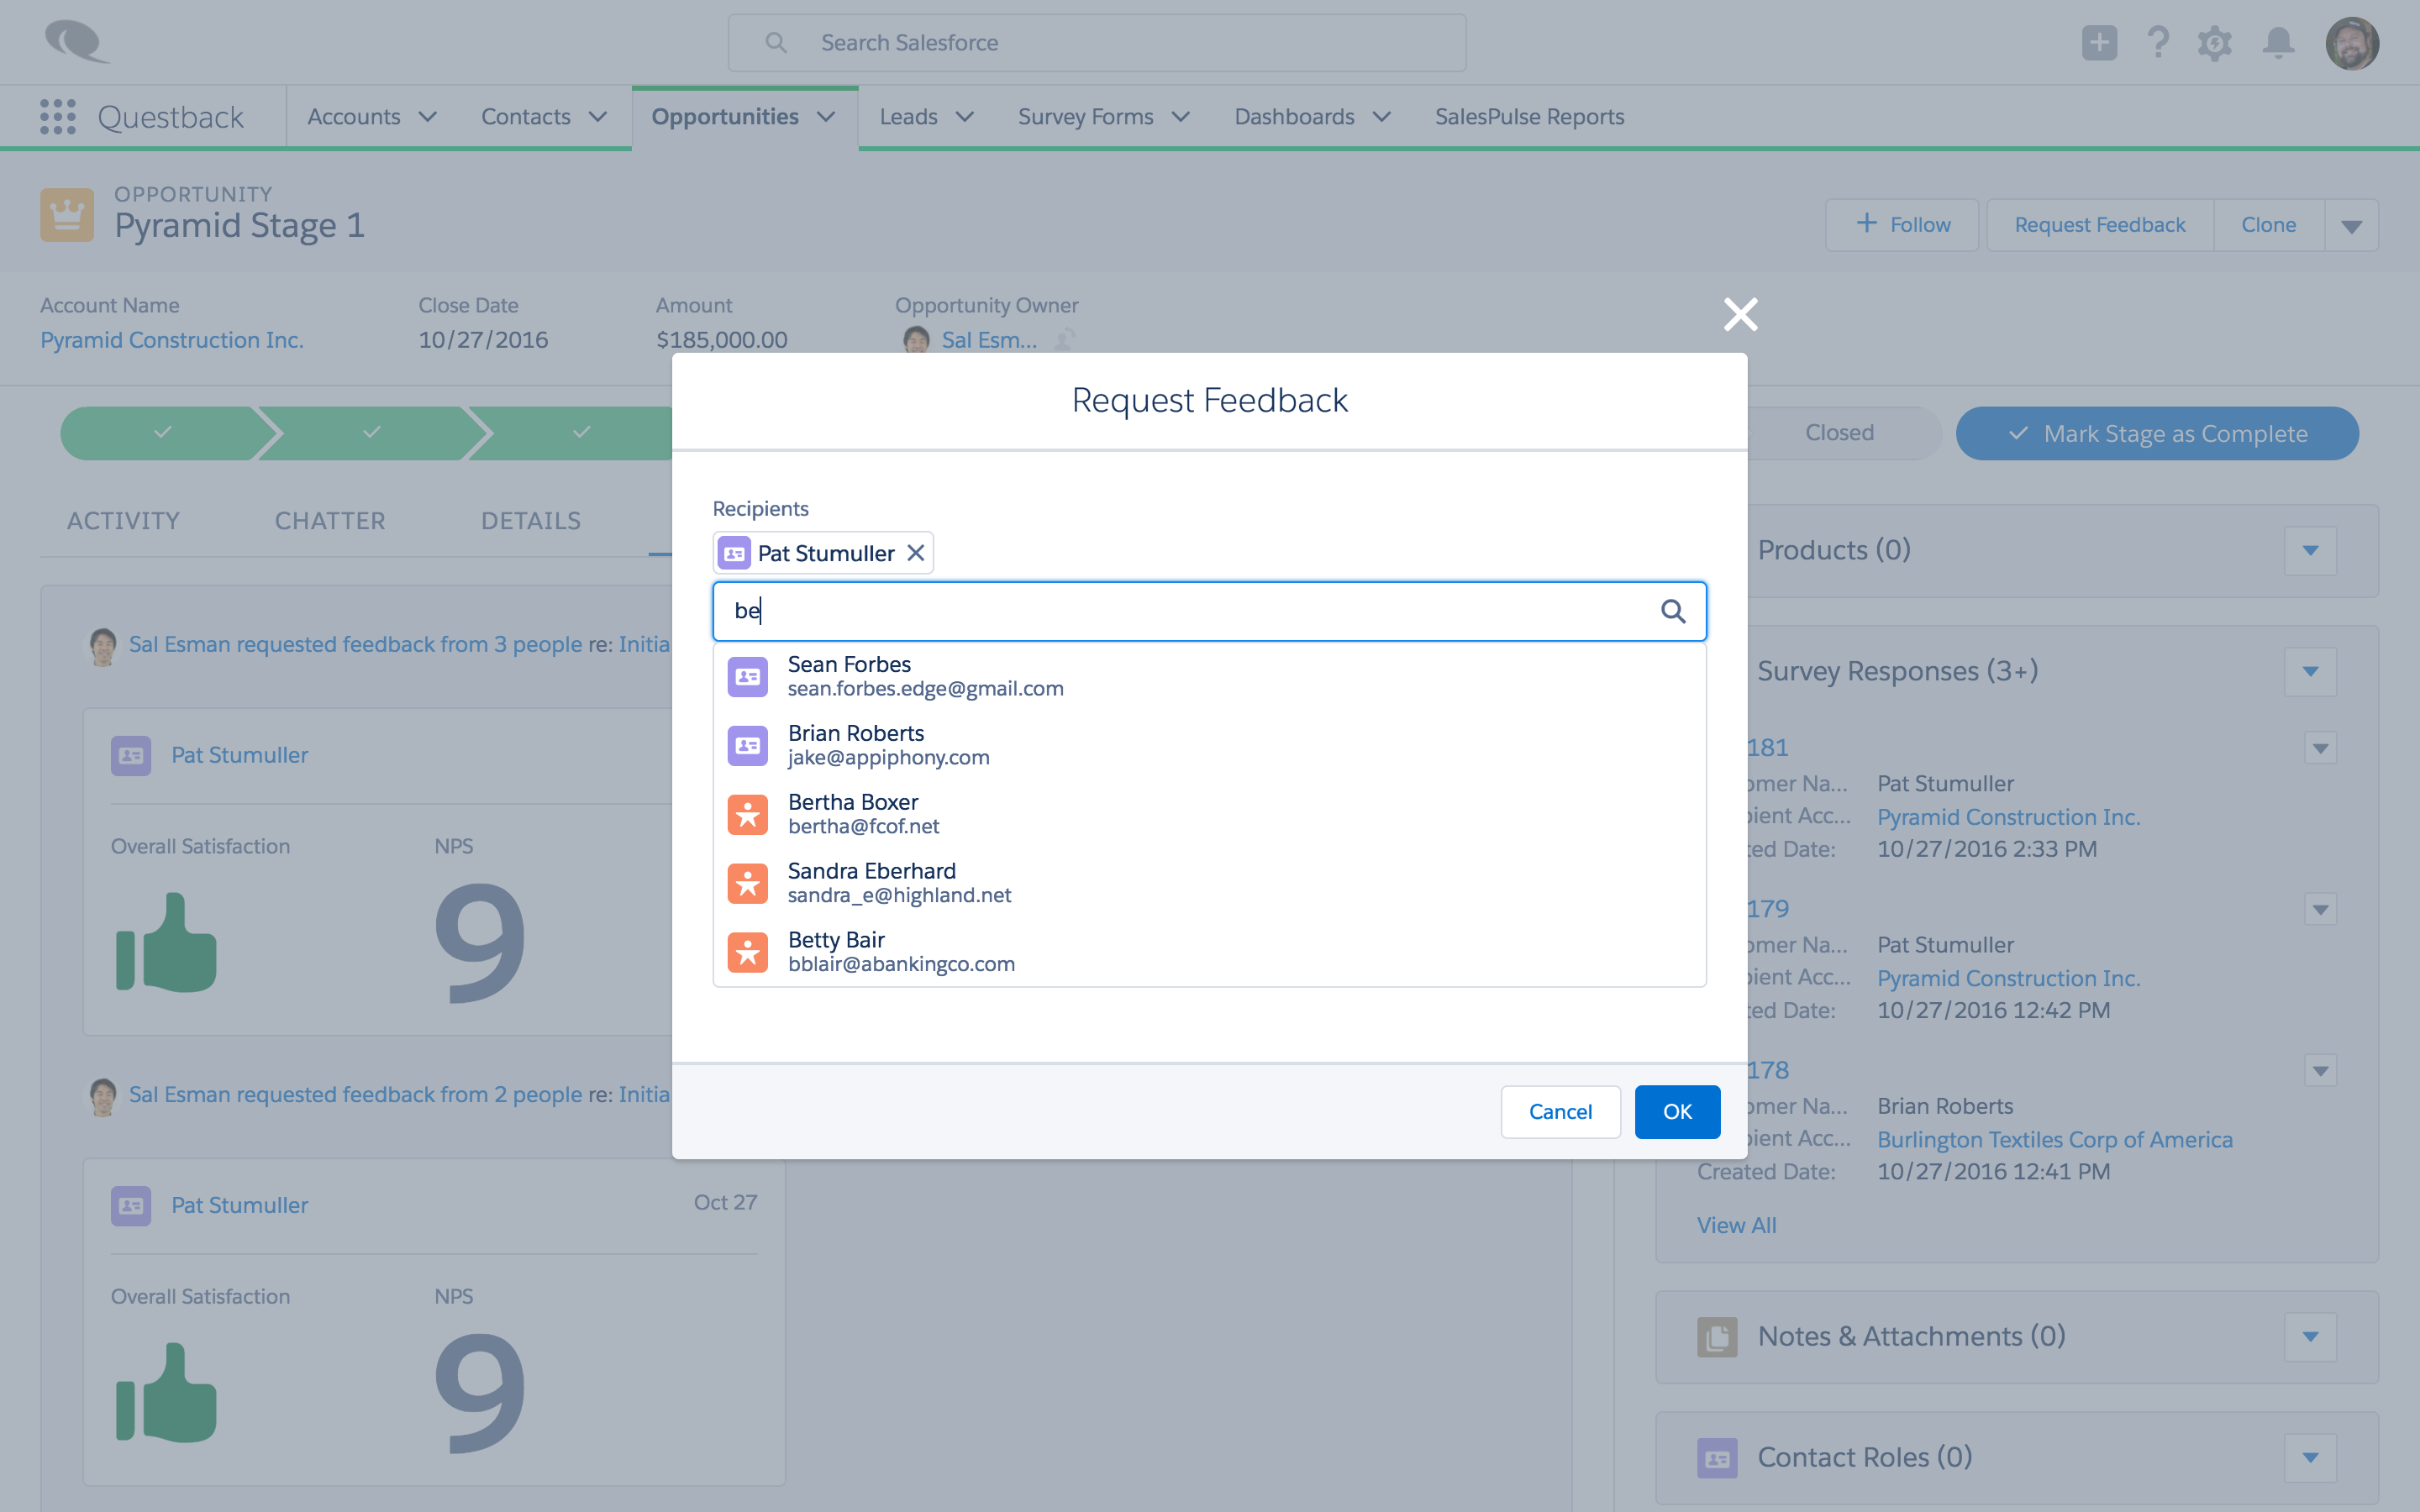Expand the Dashboards tab dropdown
Image resolution: width=2420 pixels, height=1512 pixels.
(x=1382, y=117)
